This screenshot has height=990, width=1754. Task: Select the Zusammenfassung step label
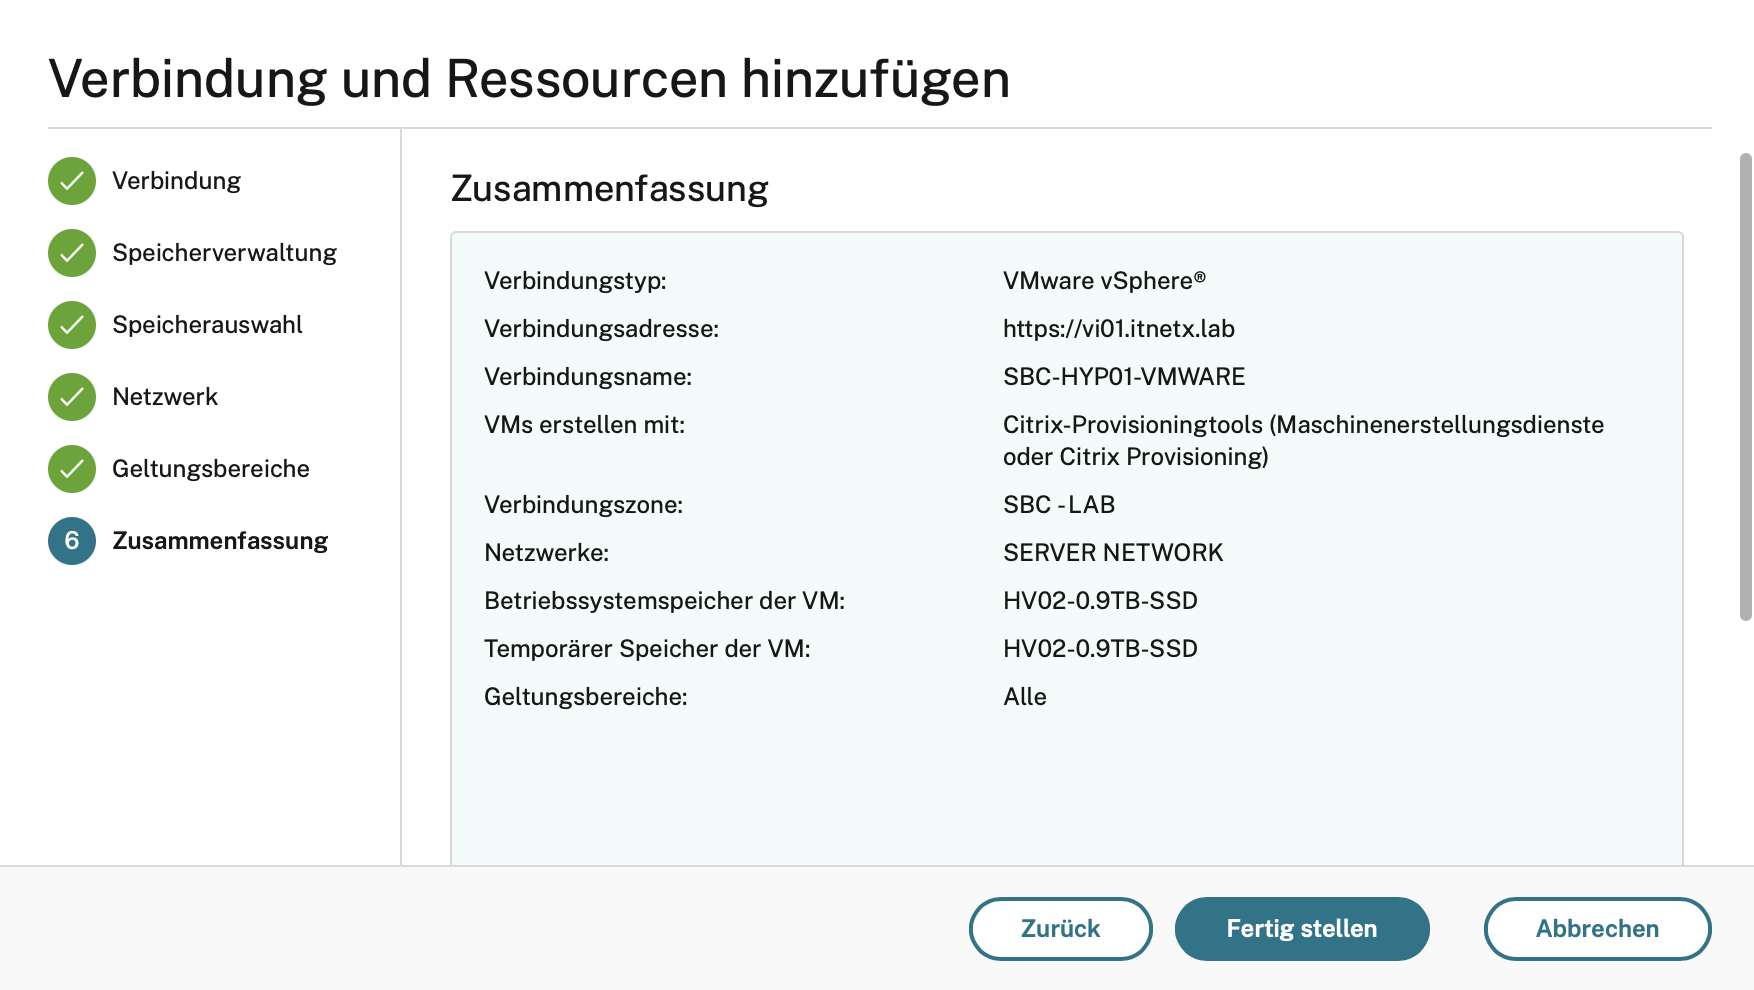(x=220, y=541)
